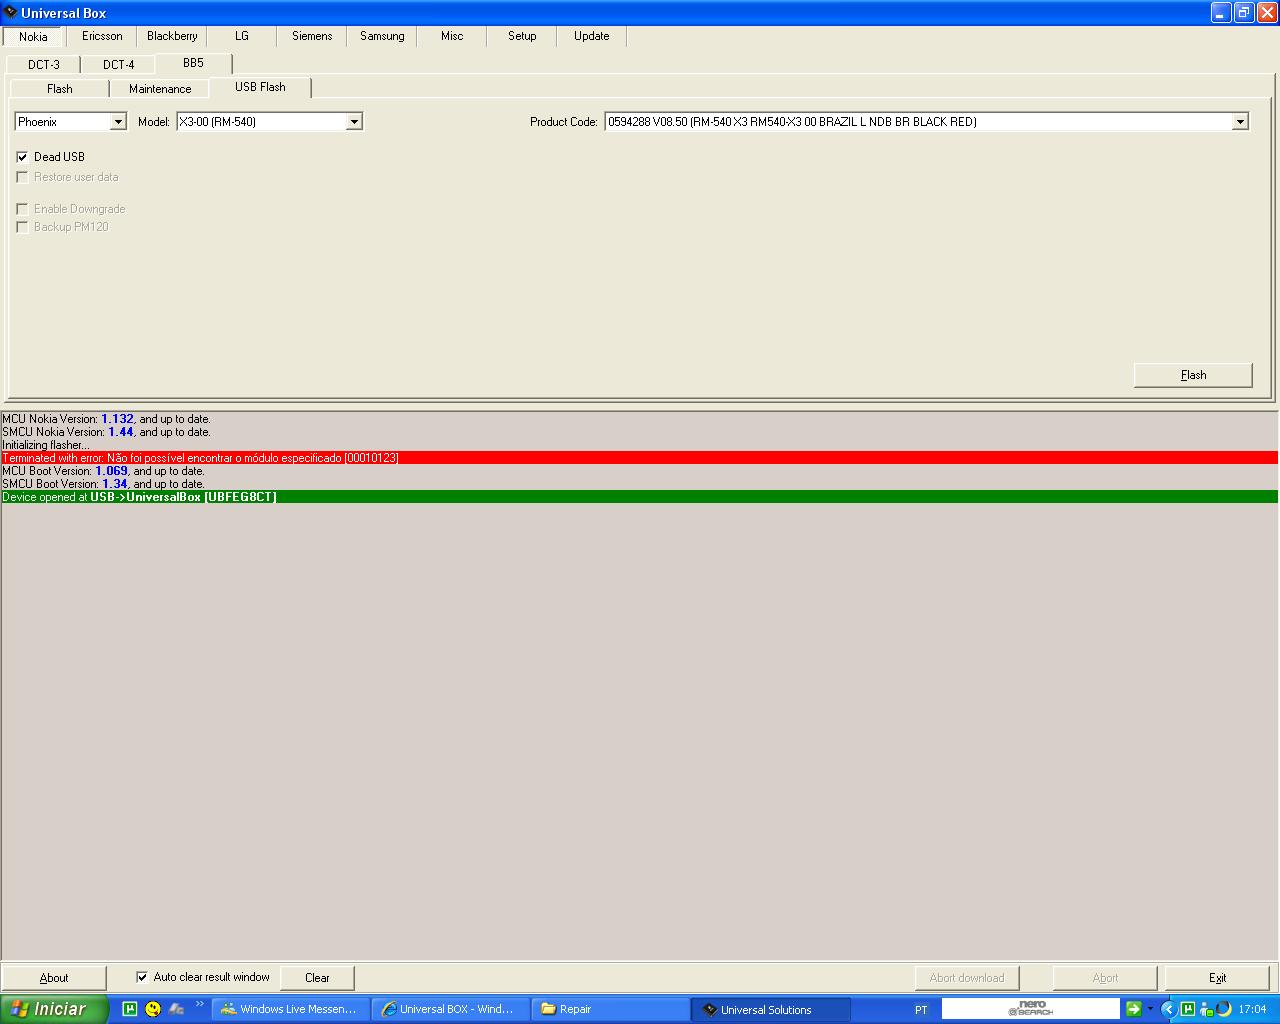This screenshot has width=1280, height=1024.
Task: Open the Misc tab
Action: tap(452, 36)
